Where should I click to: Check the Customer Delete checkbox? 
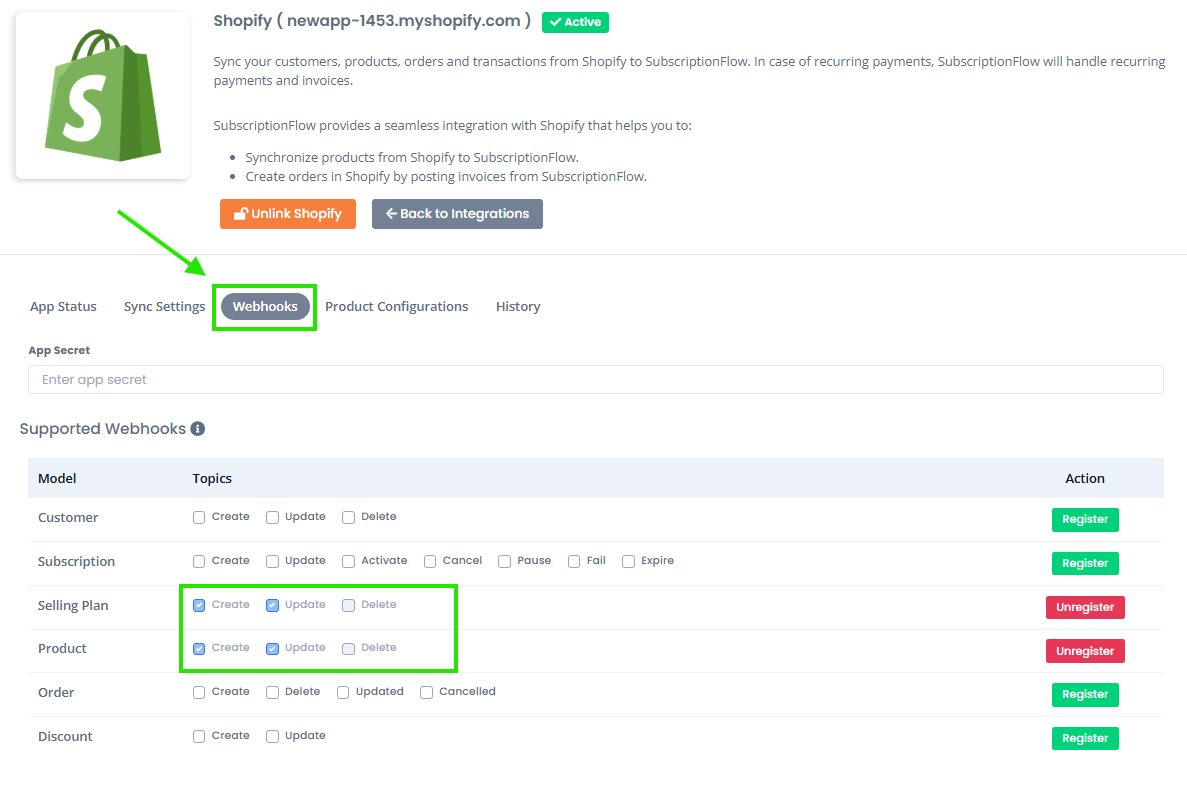pyautogui.click(x=348, y=518)
